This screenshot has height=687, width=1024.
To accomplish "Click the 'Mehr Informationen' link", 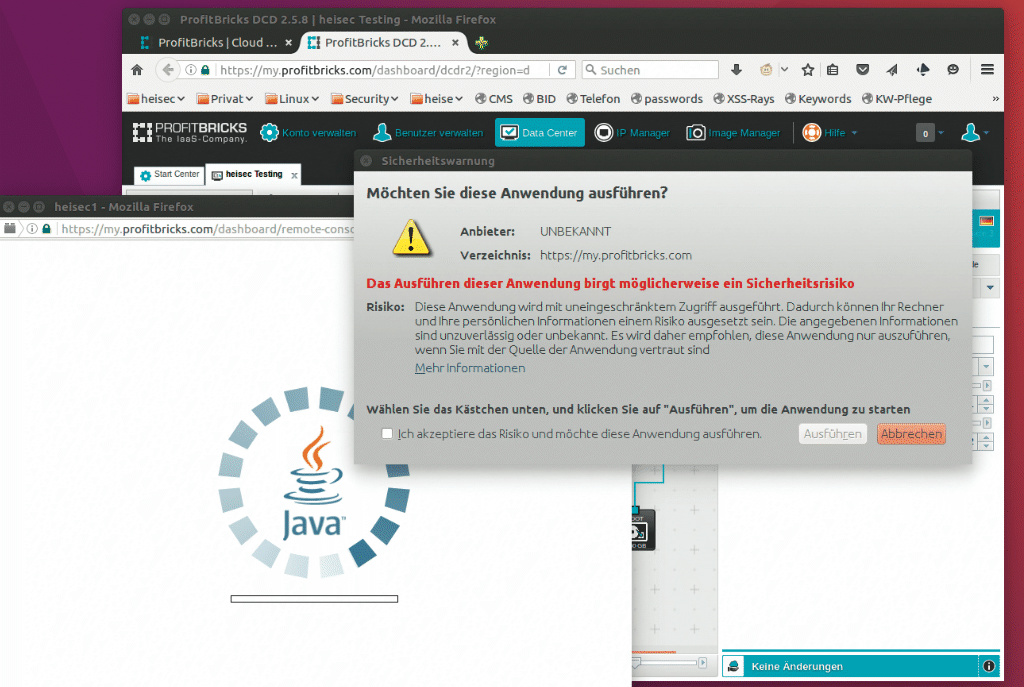I will point(469,368).
